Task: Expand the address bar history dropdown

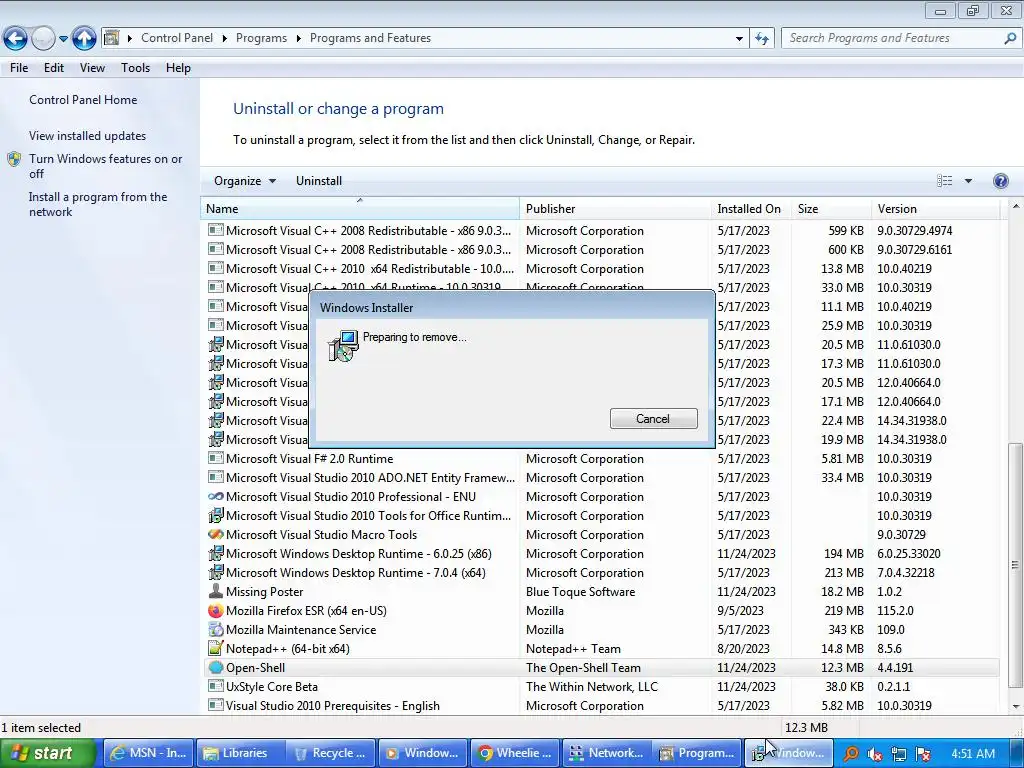Action: 739,39
